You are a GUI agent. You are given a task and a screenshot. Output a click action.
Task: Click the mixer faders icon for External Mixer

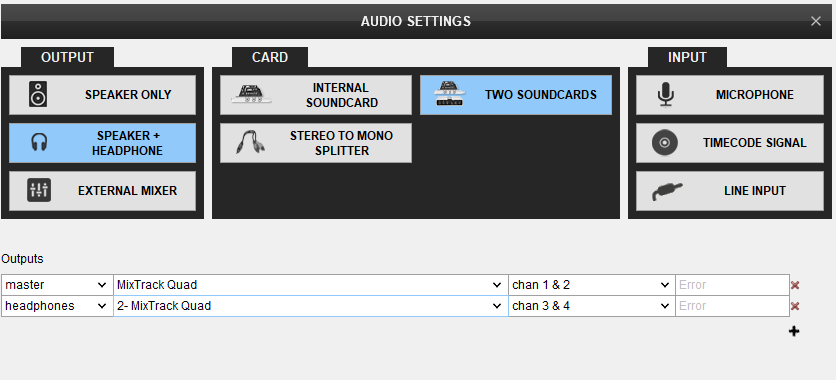pos(39,190)
